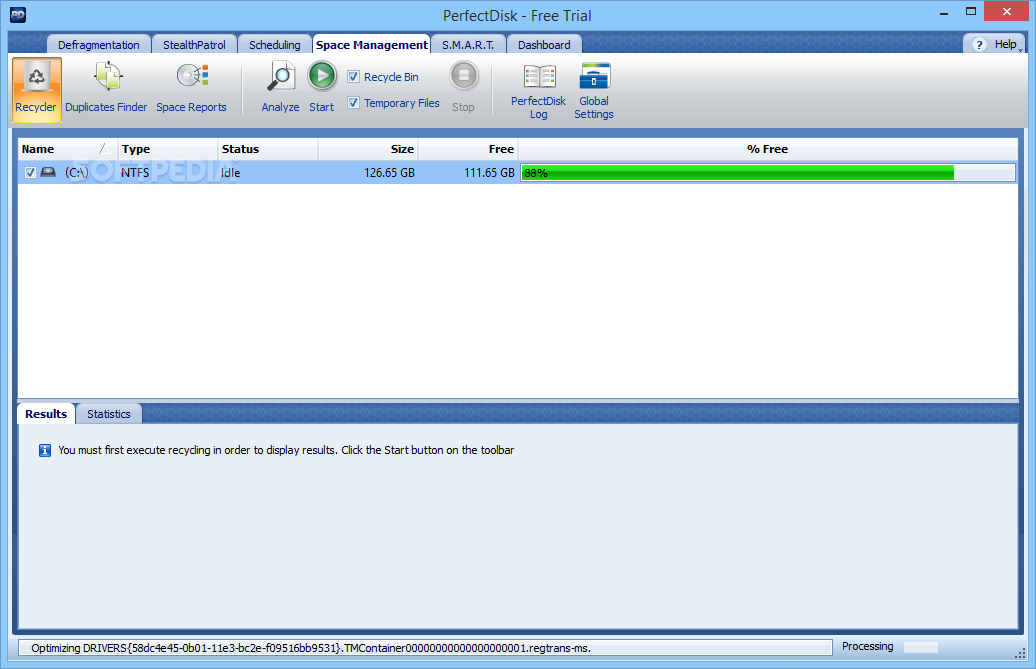
Task: Go to the Scheduling tab
Action: [x=274, y=45]
